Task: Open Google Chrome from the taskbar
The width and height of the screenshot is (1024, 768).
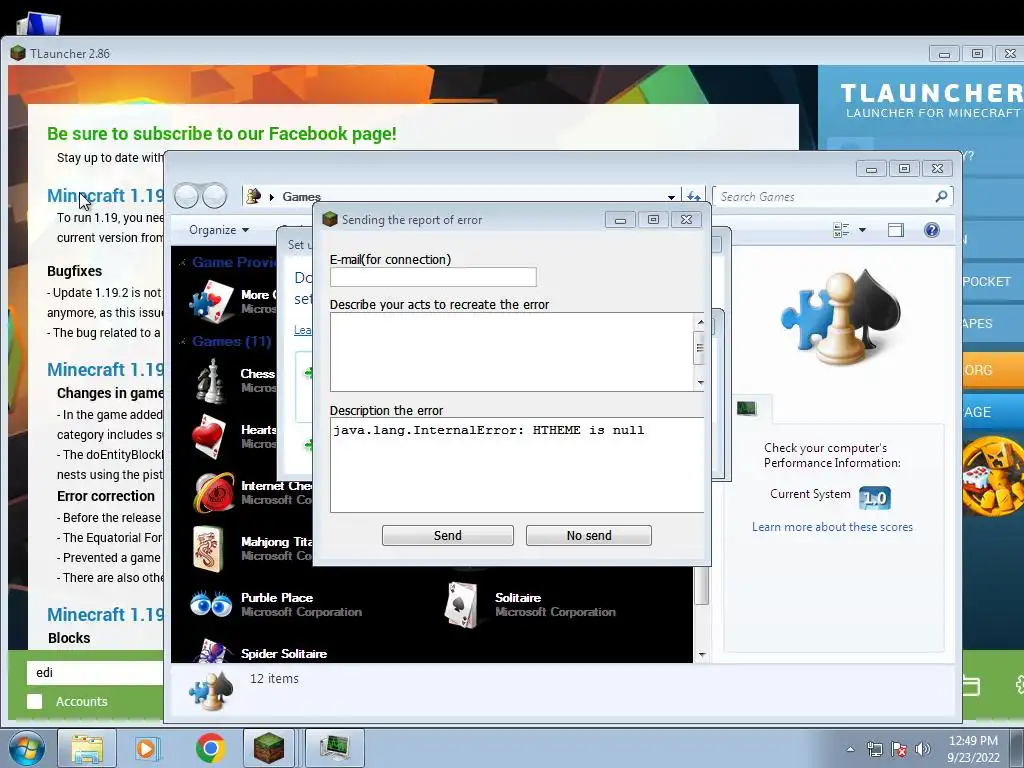Action: pyautogui.click(x=210, y=748)
